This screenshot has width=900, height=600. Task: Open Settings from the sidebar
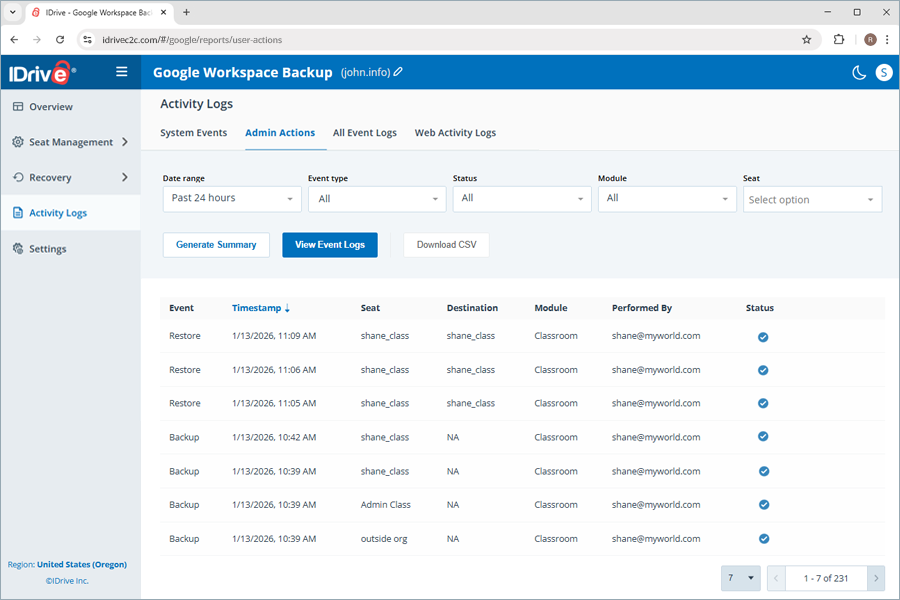[47, 248]
